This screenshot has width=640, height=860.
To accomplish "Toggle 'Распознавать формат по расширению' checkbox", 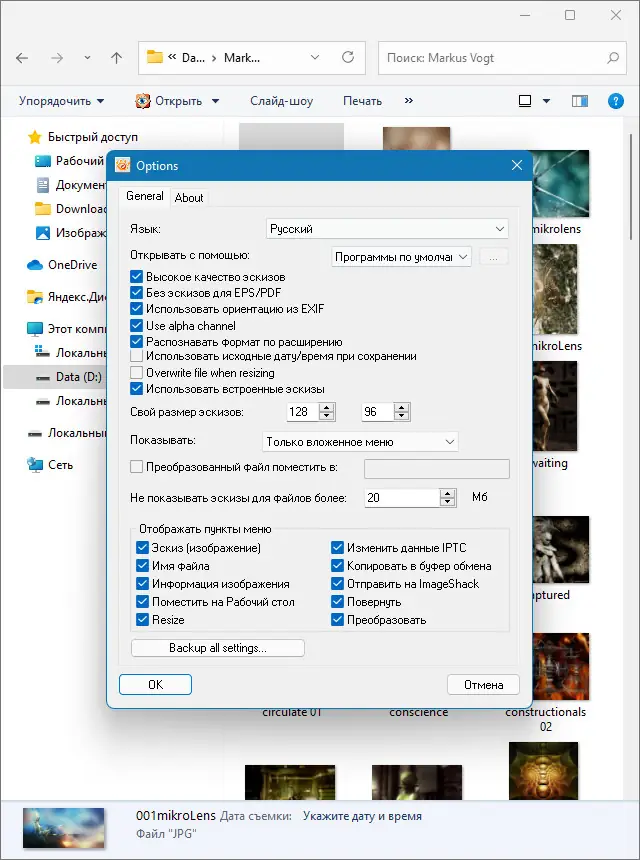I will [x=137, y=342].
